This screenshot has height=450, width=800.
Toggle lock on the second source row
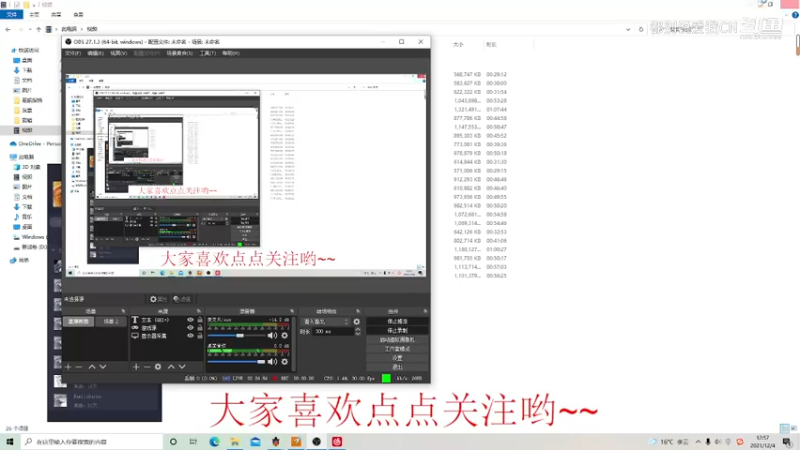click(200, 328)
